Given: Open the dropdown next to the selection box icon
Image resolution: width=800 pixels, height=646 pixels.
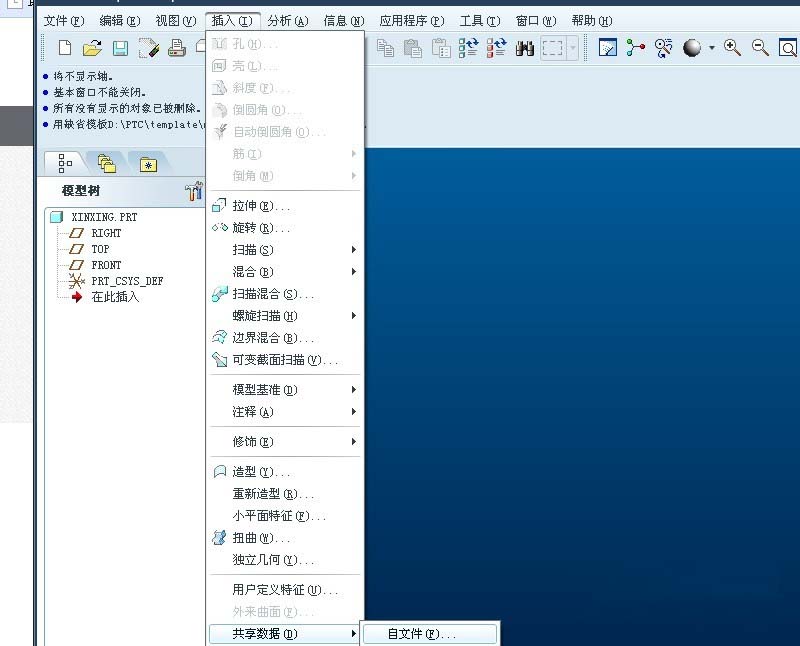Looking at the screenshot, I should point(573,48).
